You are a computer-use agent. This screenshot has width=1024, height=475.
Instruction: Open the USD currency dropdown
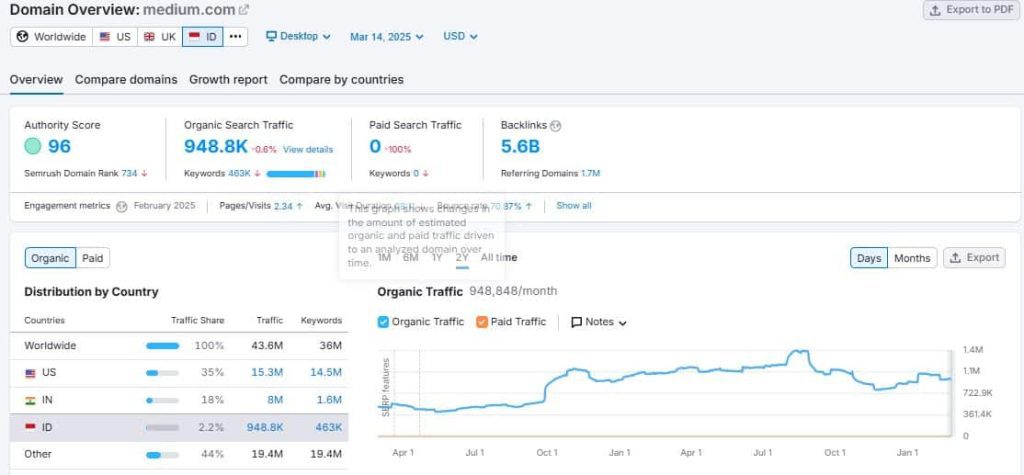pyautogui.click(x=460, y=37)
